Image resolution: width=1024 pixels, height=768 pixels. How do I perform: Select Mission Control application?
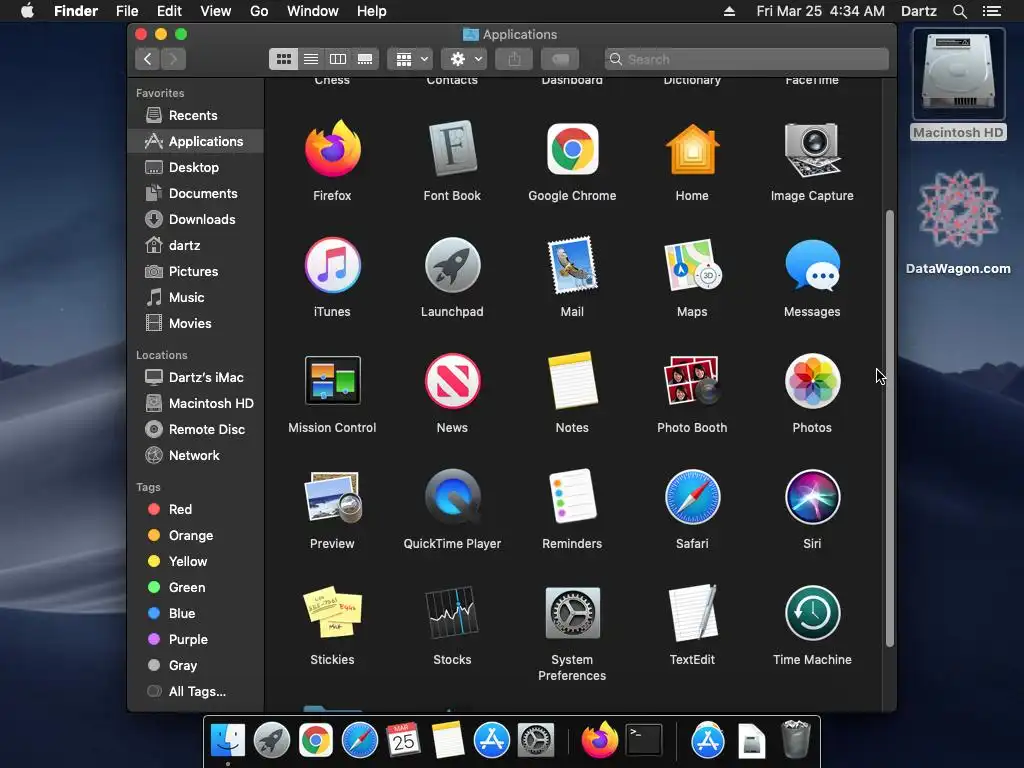[332, 381]
